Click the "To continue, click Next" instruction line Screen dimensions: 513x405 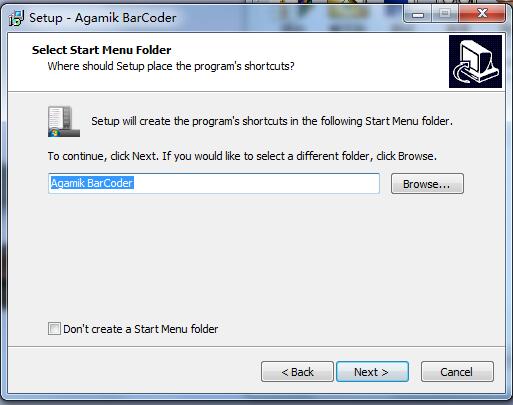pos(242,156)
